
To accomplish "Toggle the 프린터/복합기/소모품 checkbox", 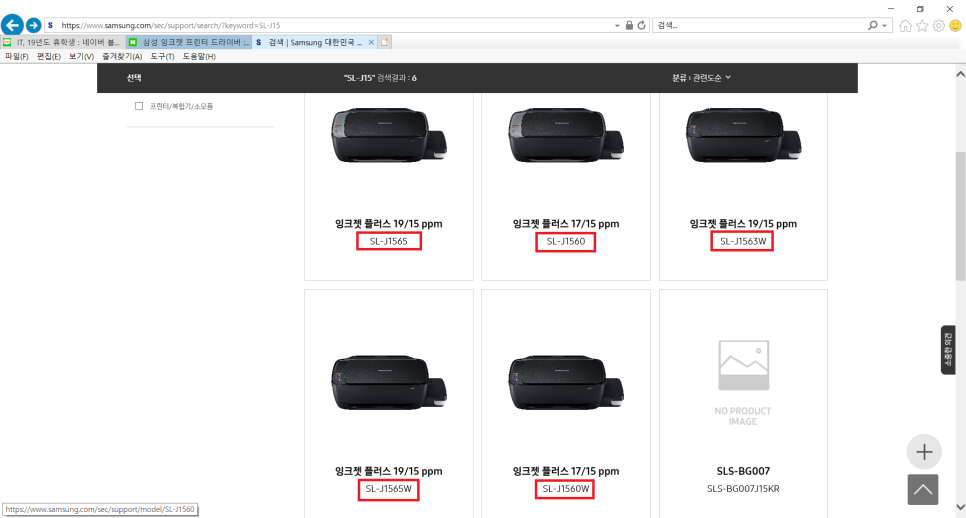I will tap(139, 106).
